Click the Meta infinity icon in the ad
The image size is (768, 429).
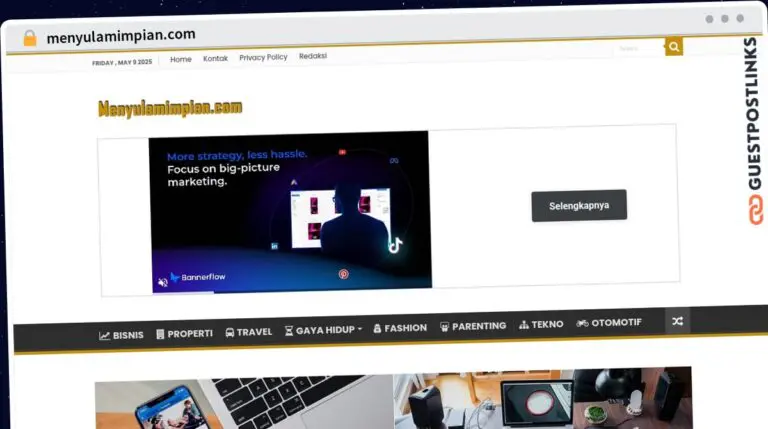click(x=394, y=161)
